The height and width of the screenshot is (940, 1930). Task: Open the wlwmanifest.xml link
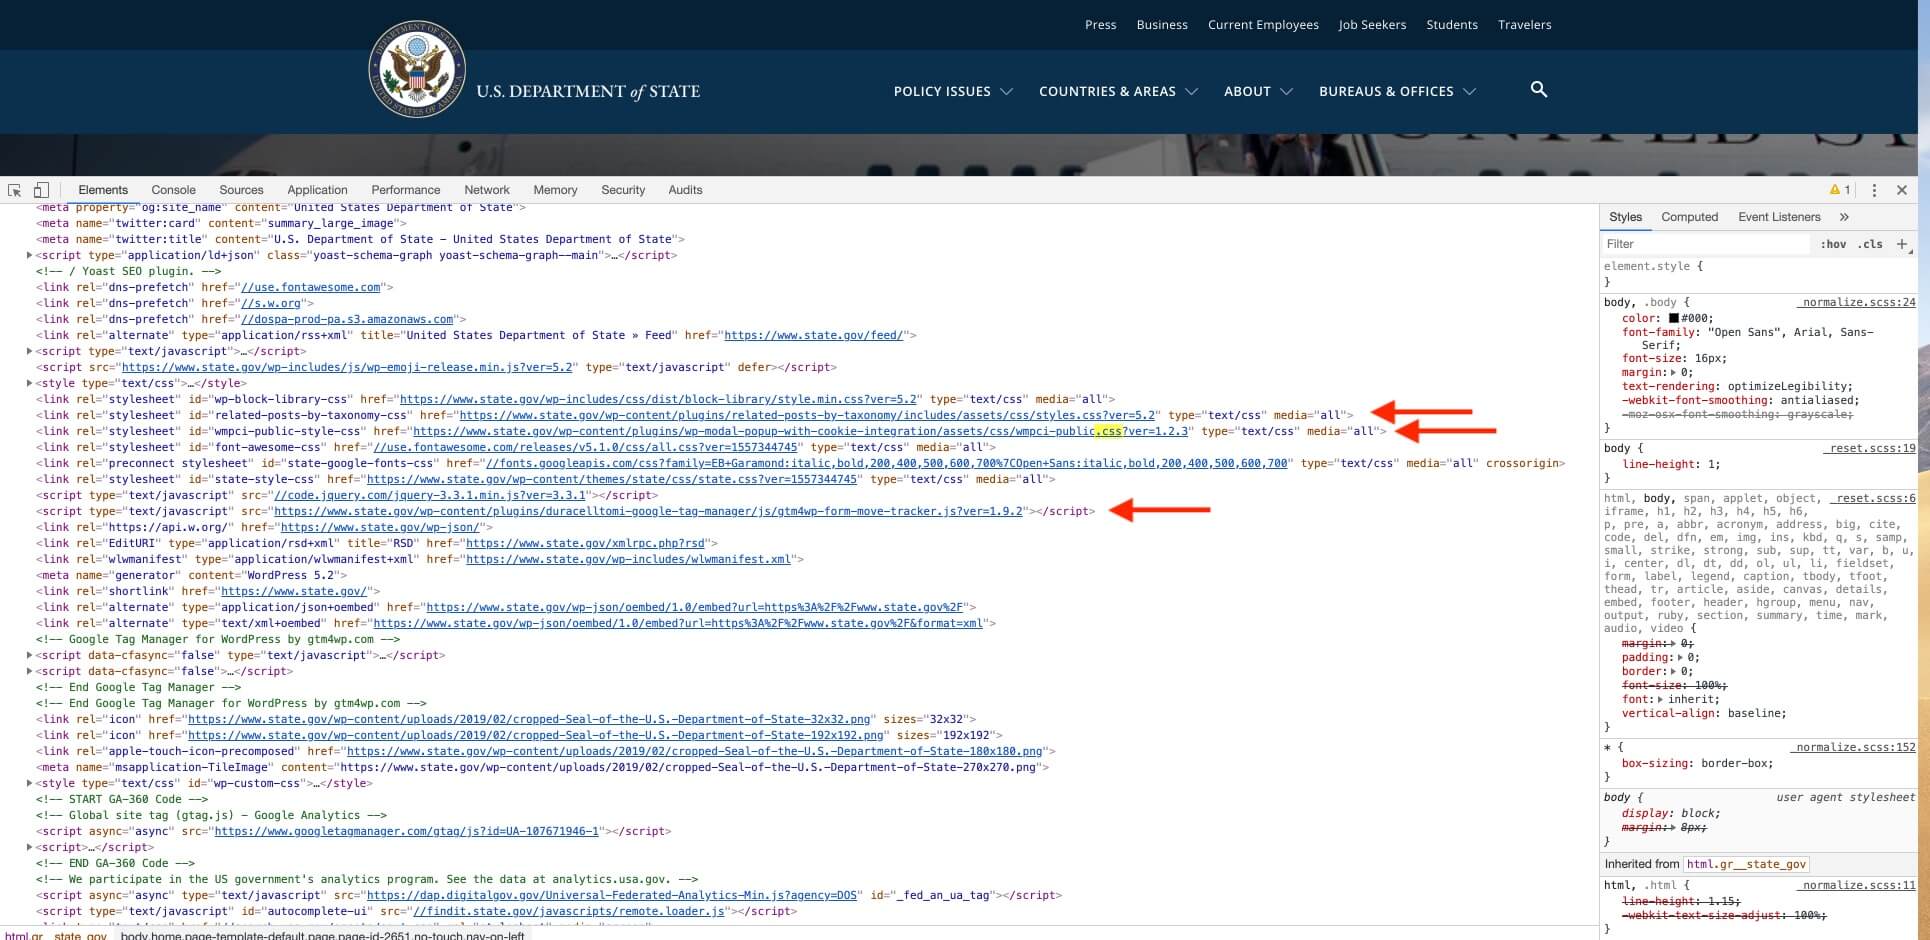pyautogui.click(x=628, y=559)
